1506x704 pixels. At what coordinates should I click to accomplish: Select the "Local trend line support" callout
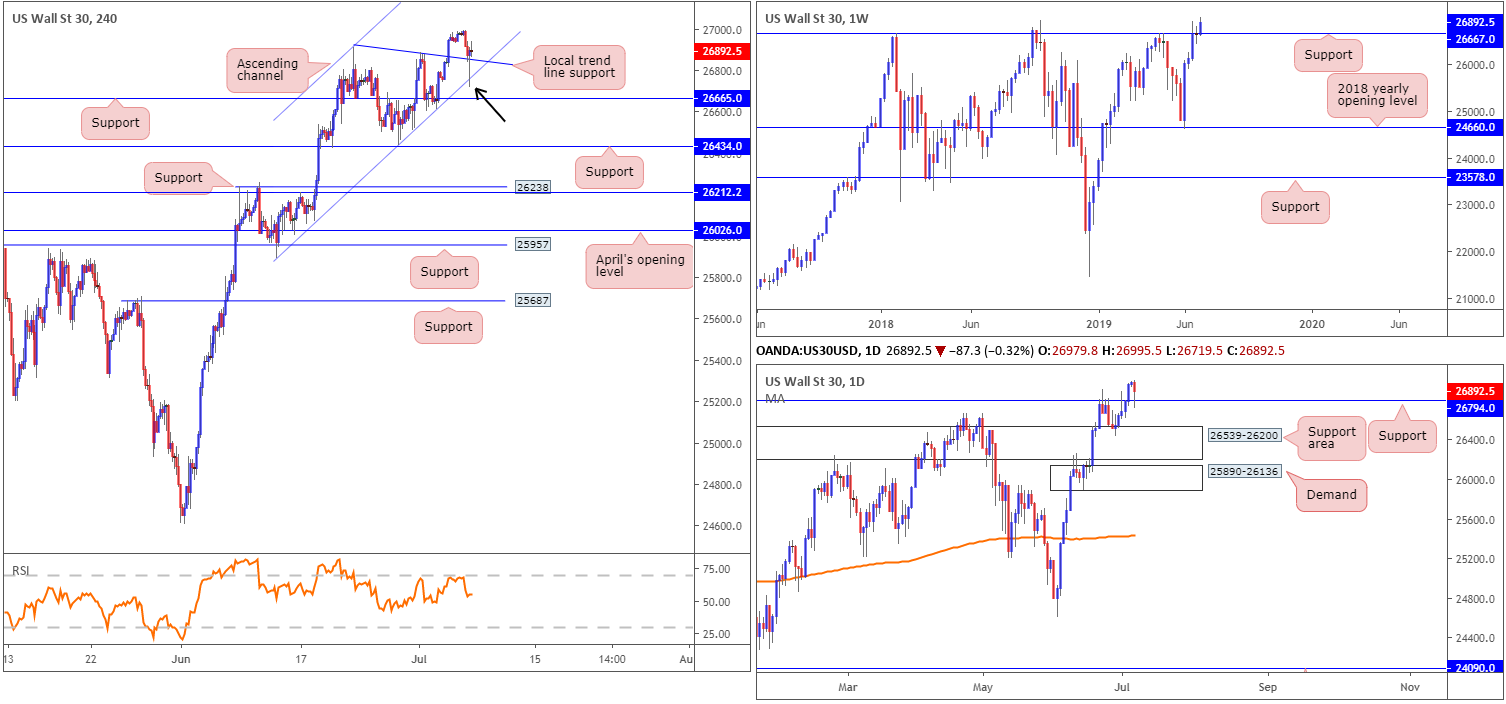pos(578,68)
